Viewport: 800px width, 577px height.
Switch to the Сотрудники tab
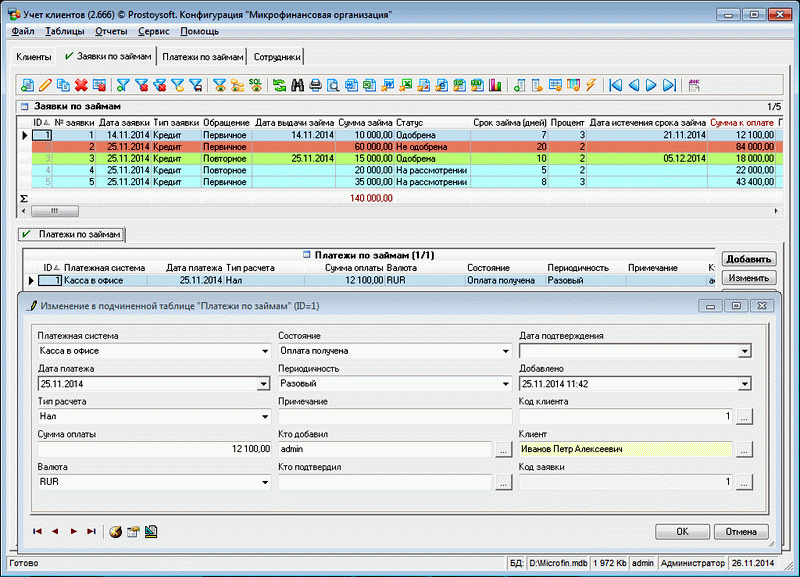tap(276, 57)
